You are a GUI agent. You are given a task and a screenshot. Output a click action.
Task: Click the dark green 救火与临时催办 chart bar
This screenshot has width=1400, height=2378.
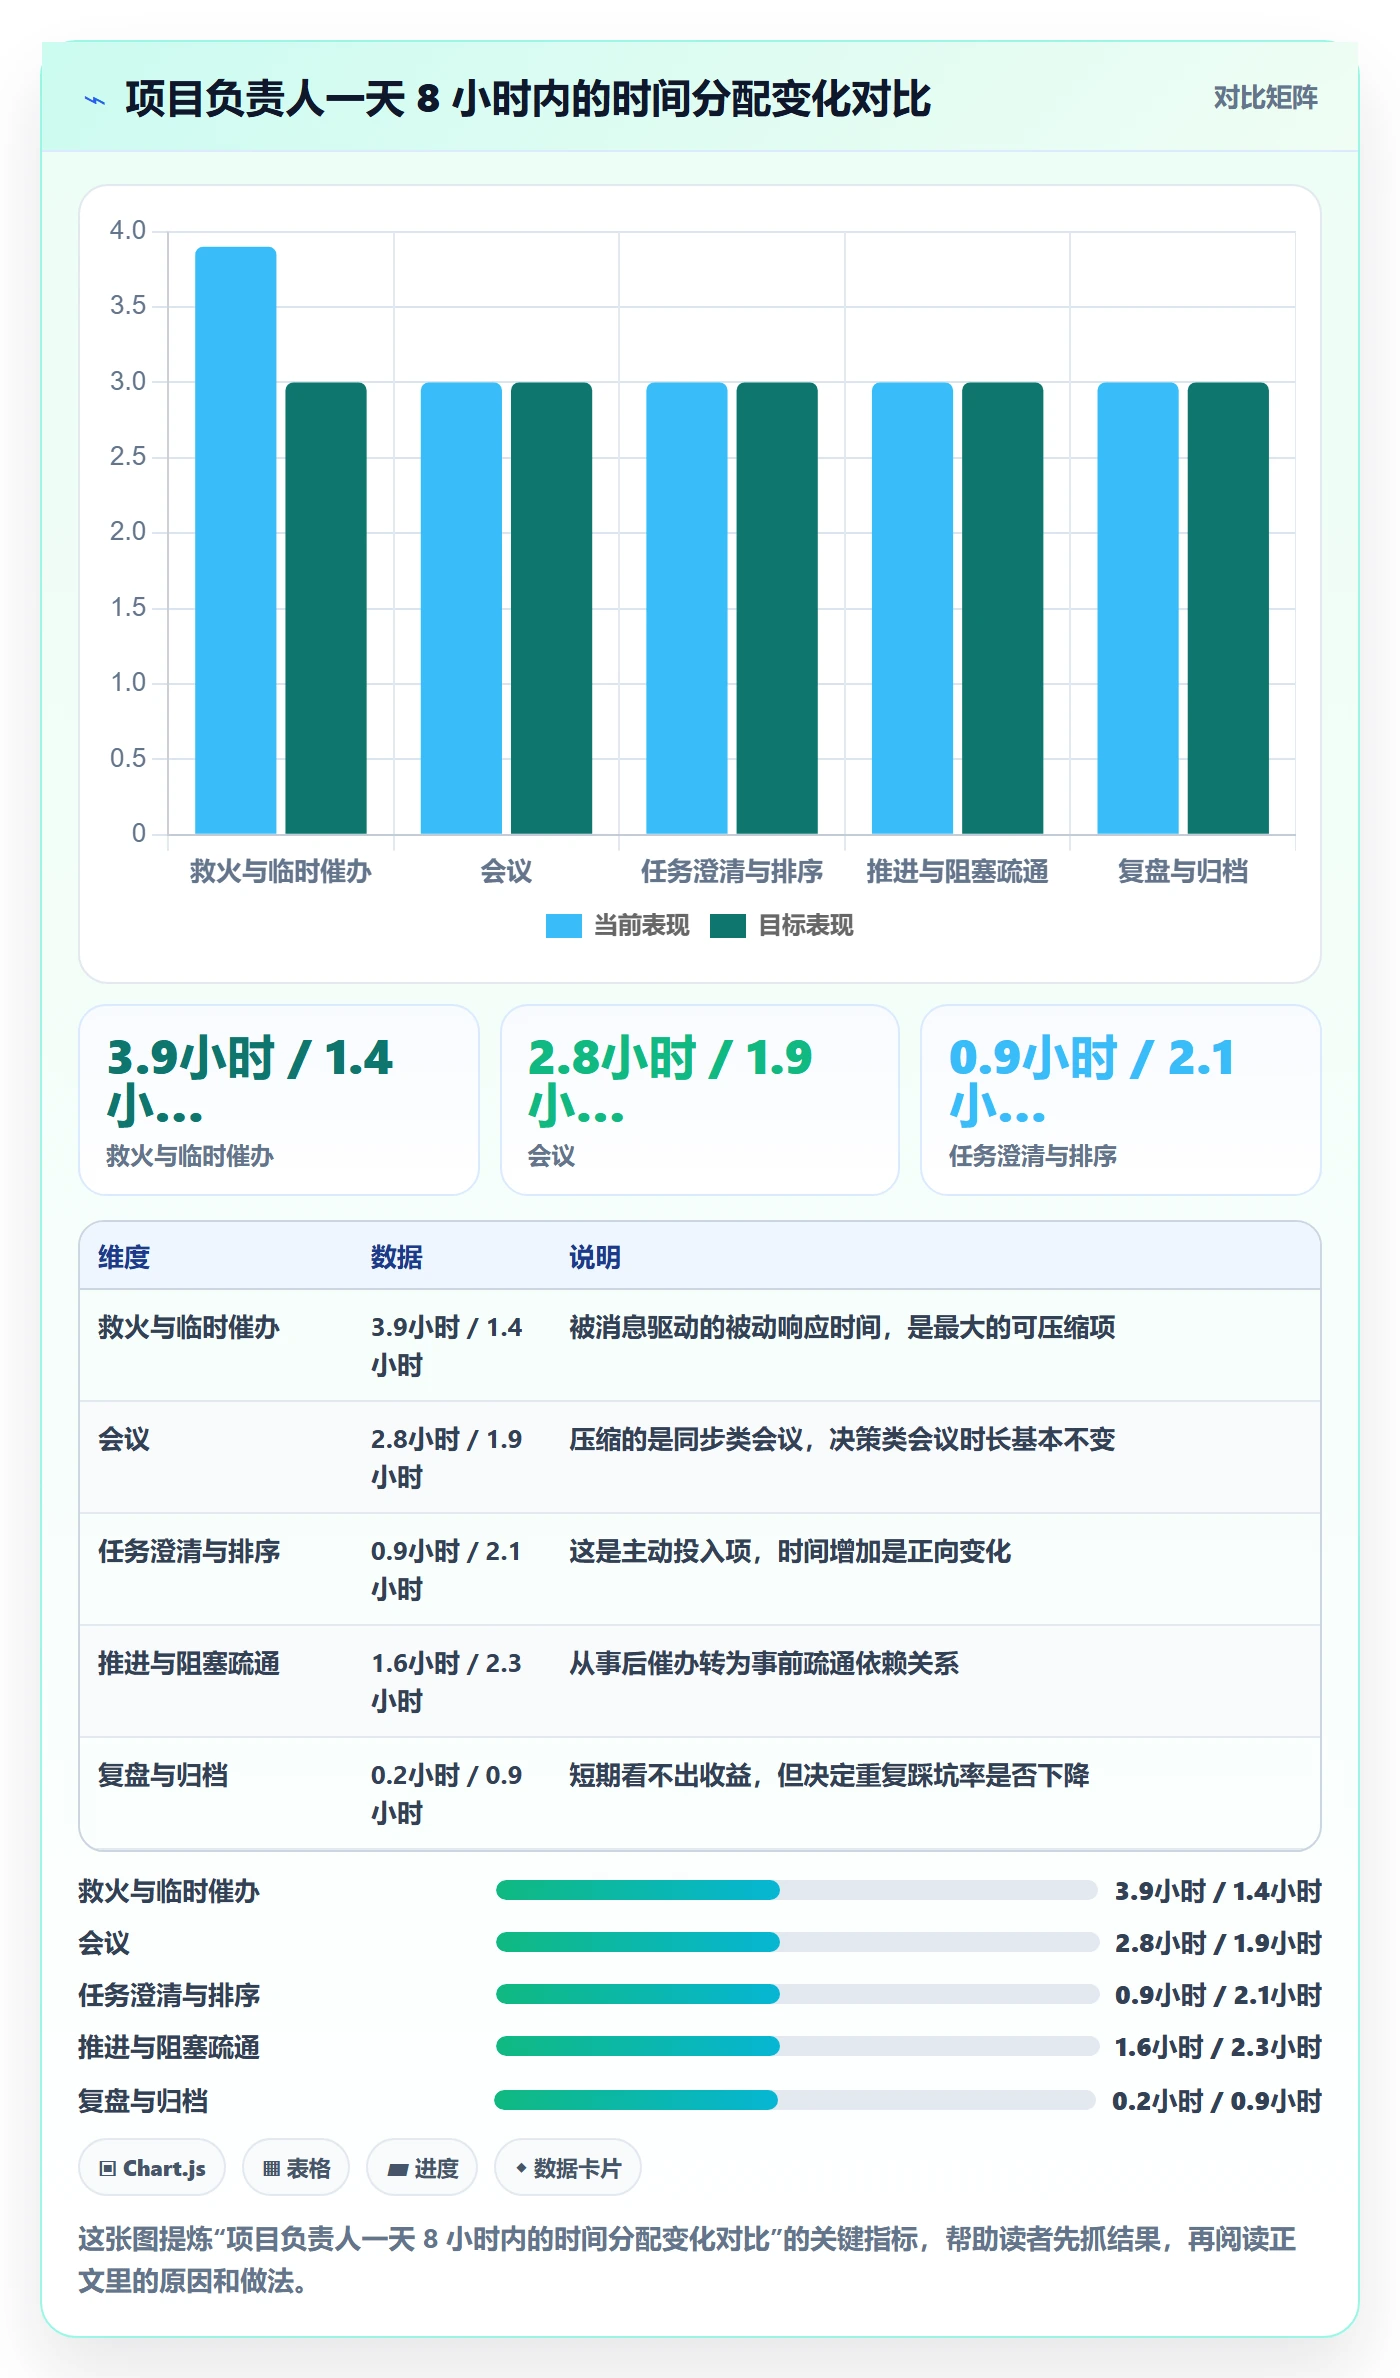[x=326, y=608]
